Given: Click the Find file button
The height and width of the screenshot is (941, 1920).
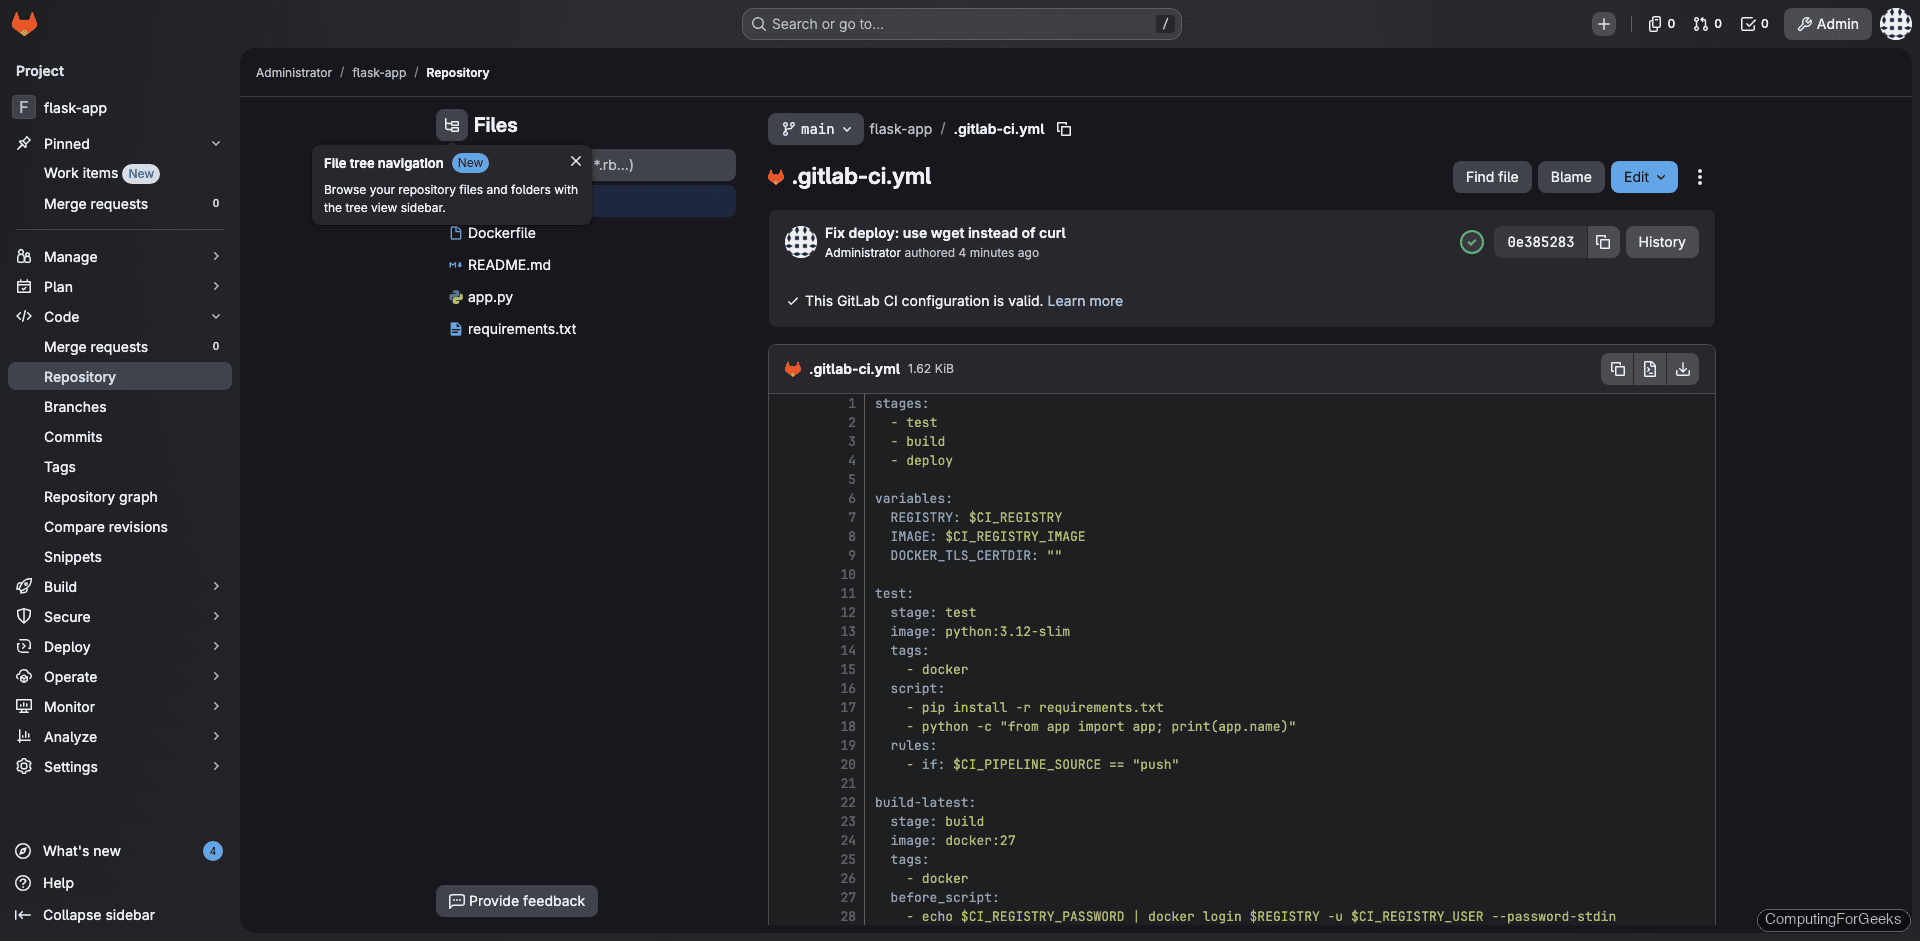Looking at the screenshot, I should pyautogui.click(x=1491, y=177).
